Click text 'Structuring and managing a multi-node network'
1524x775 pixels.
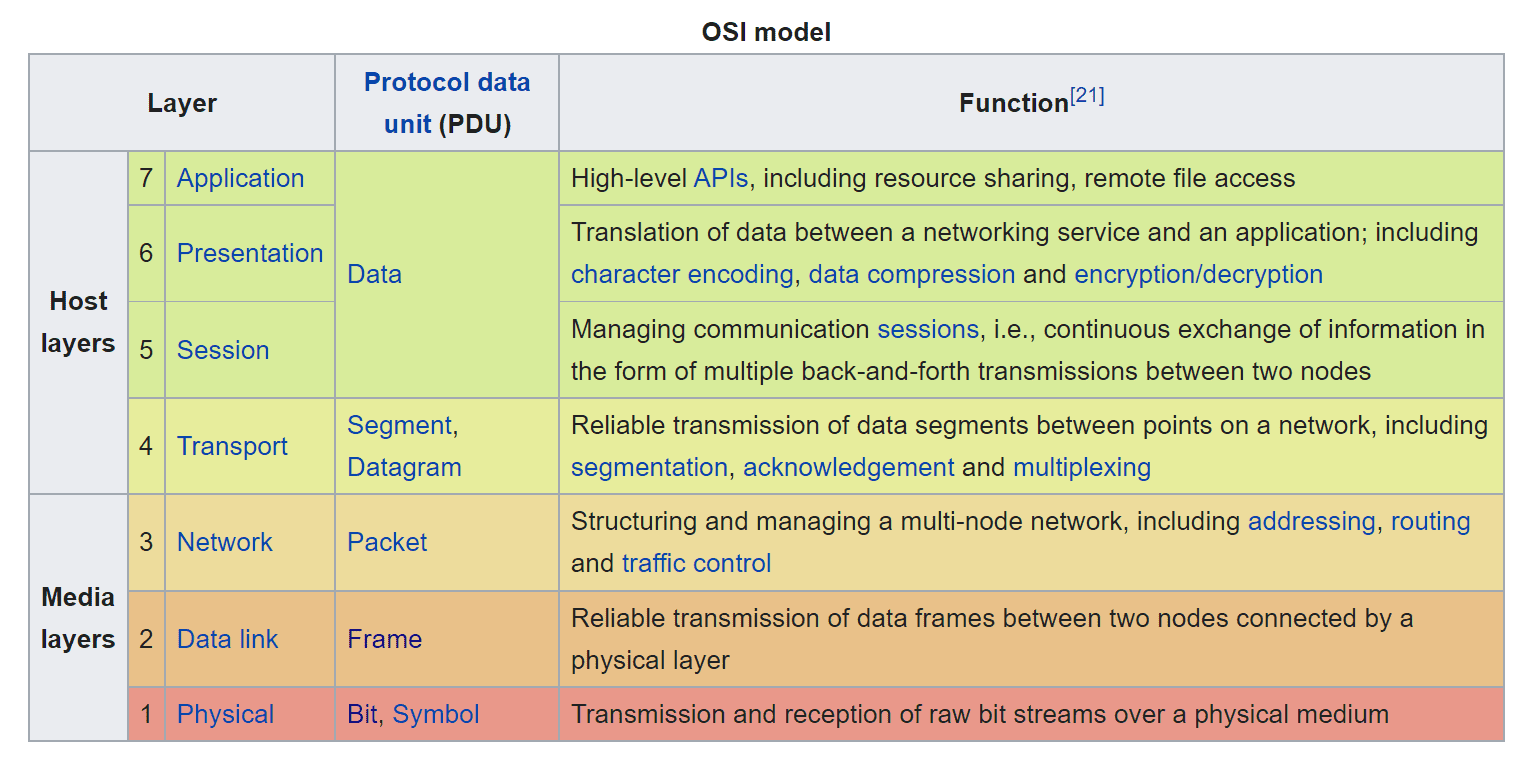tap(849, 521)
